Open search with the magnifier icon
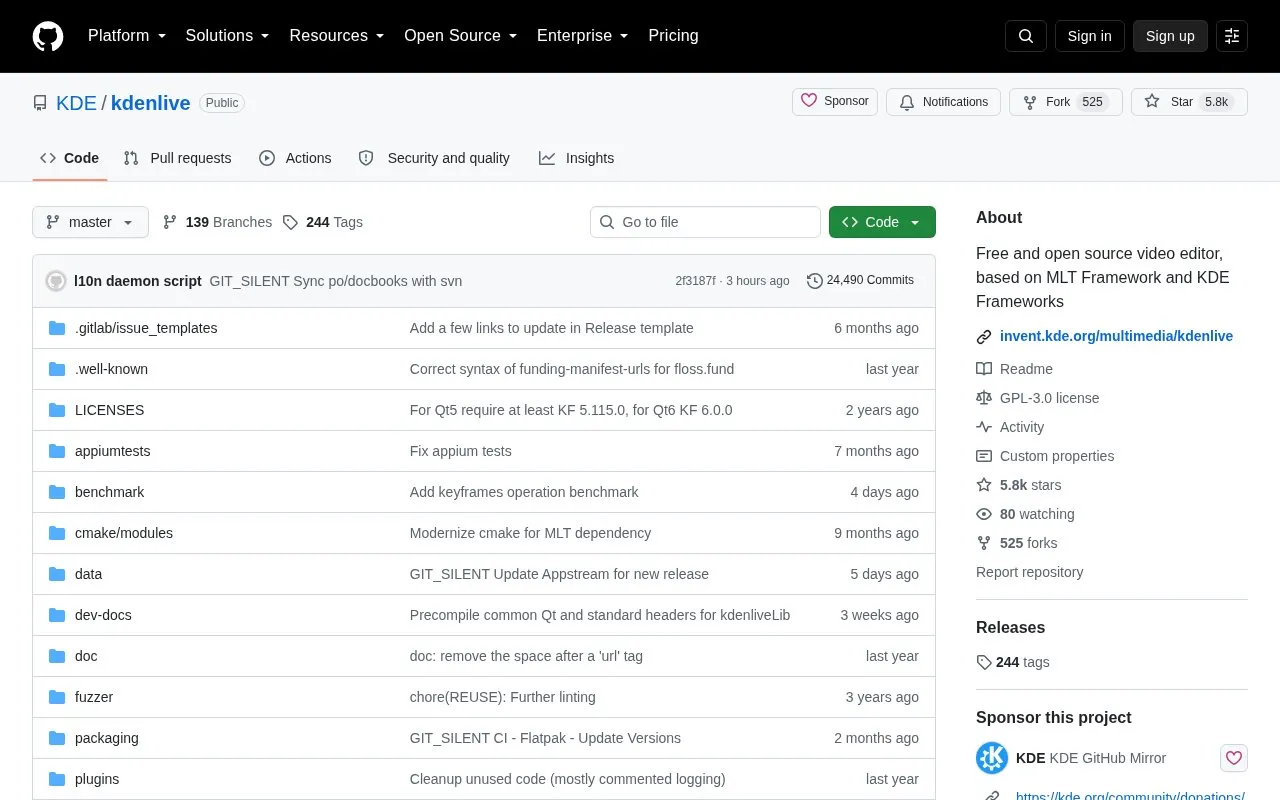The image size is (1280, 800). point(1026,36)
